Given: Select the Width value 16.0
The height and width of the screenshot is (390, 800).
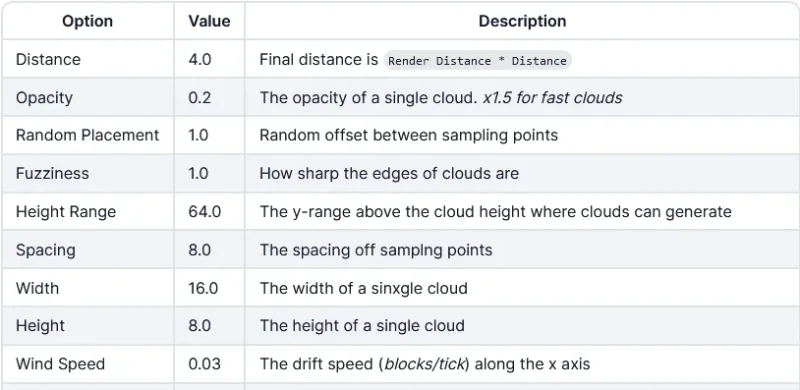Looking at the screenshot, I should (203, 288).
